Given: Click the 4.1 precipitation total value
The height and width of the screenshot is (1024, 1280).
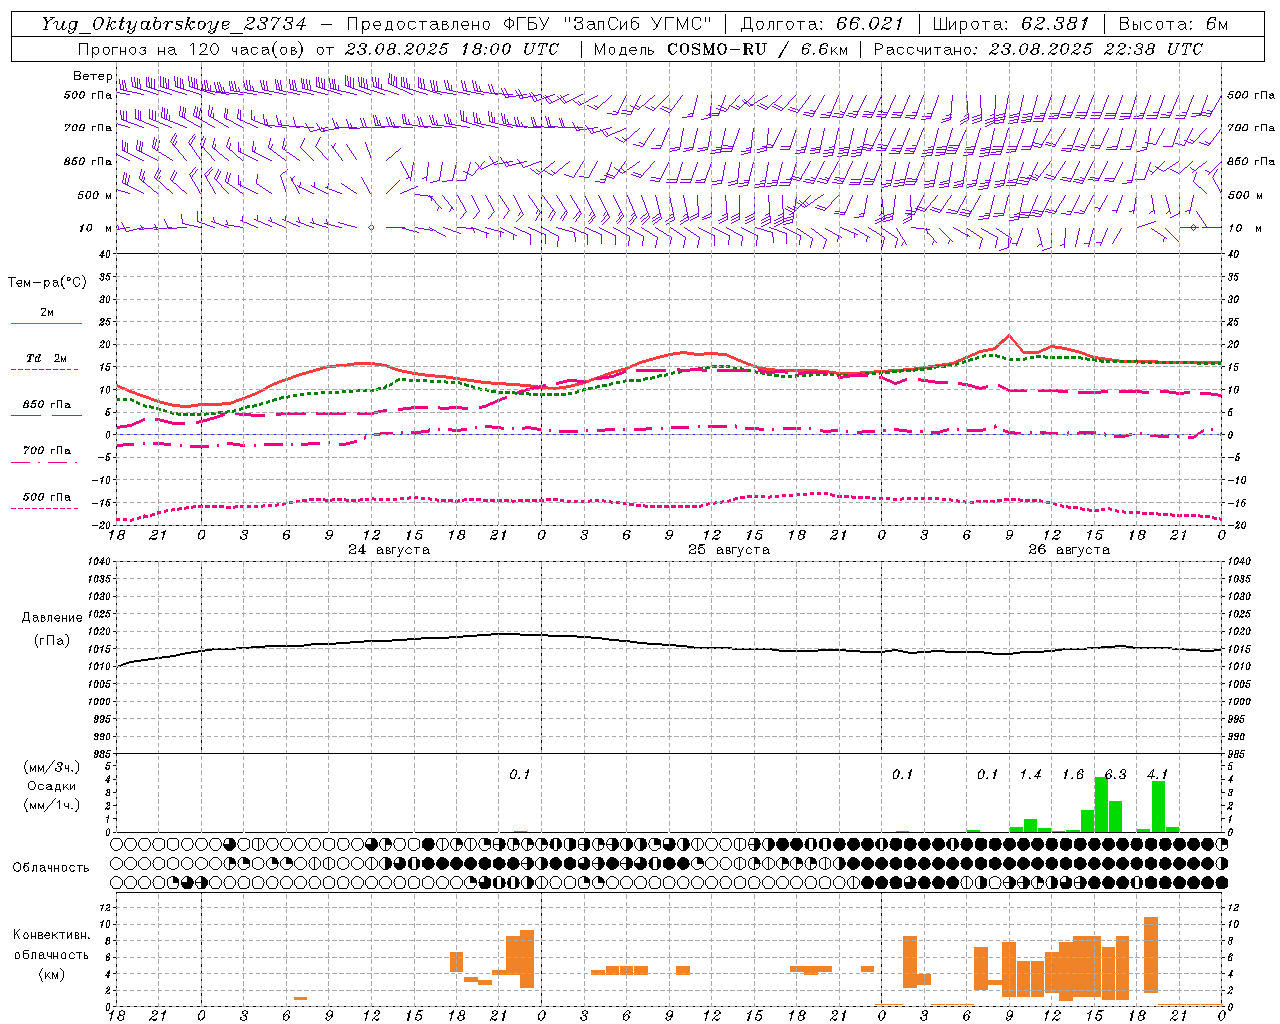Looking at the screenshot, I should coord(1157,774).
